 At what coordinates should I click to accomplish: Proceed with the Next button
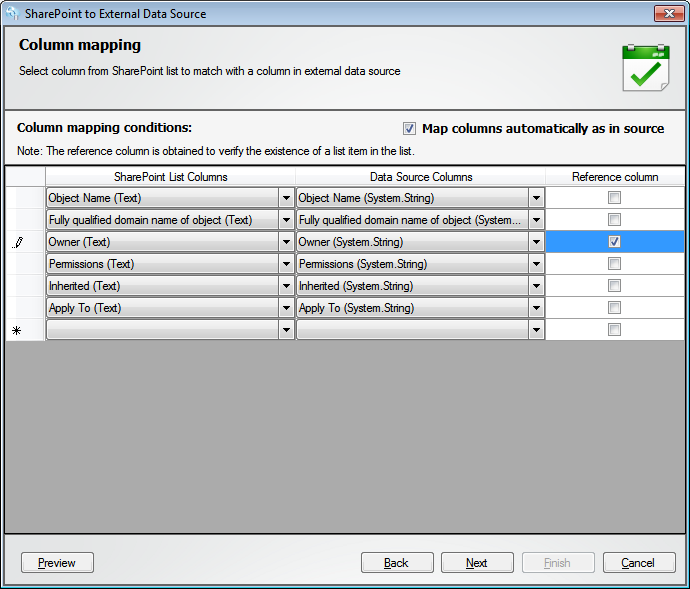point(477,563)
